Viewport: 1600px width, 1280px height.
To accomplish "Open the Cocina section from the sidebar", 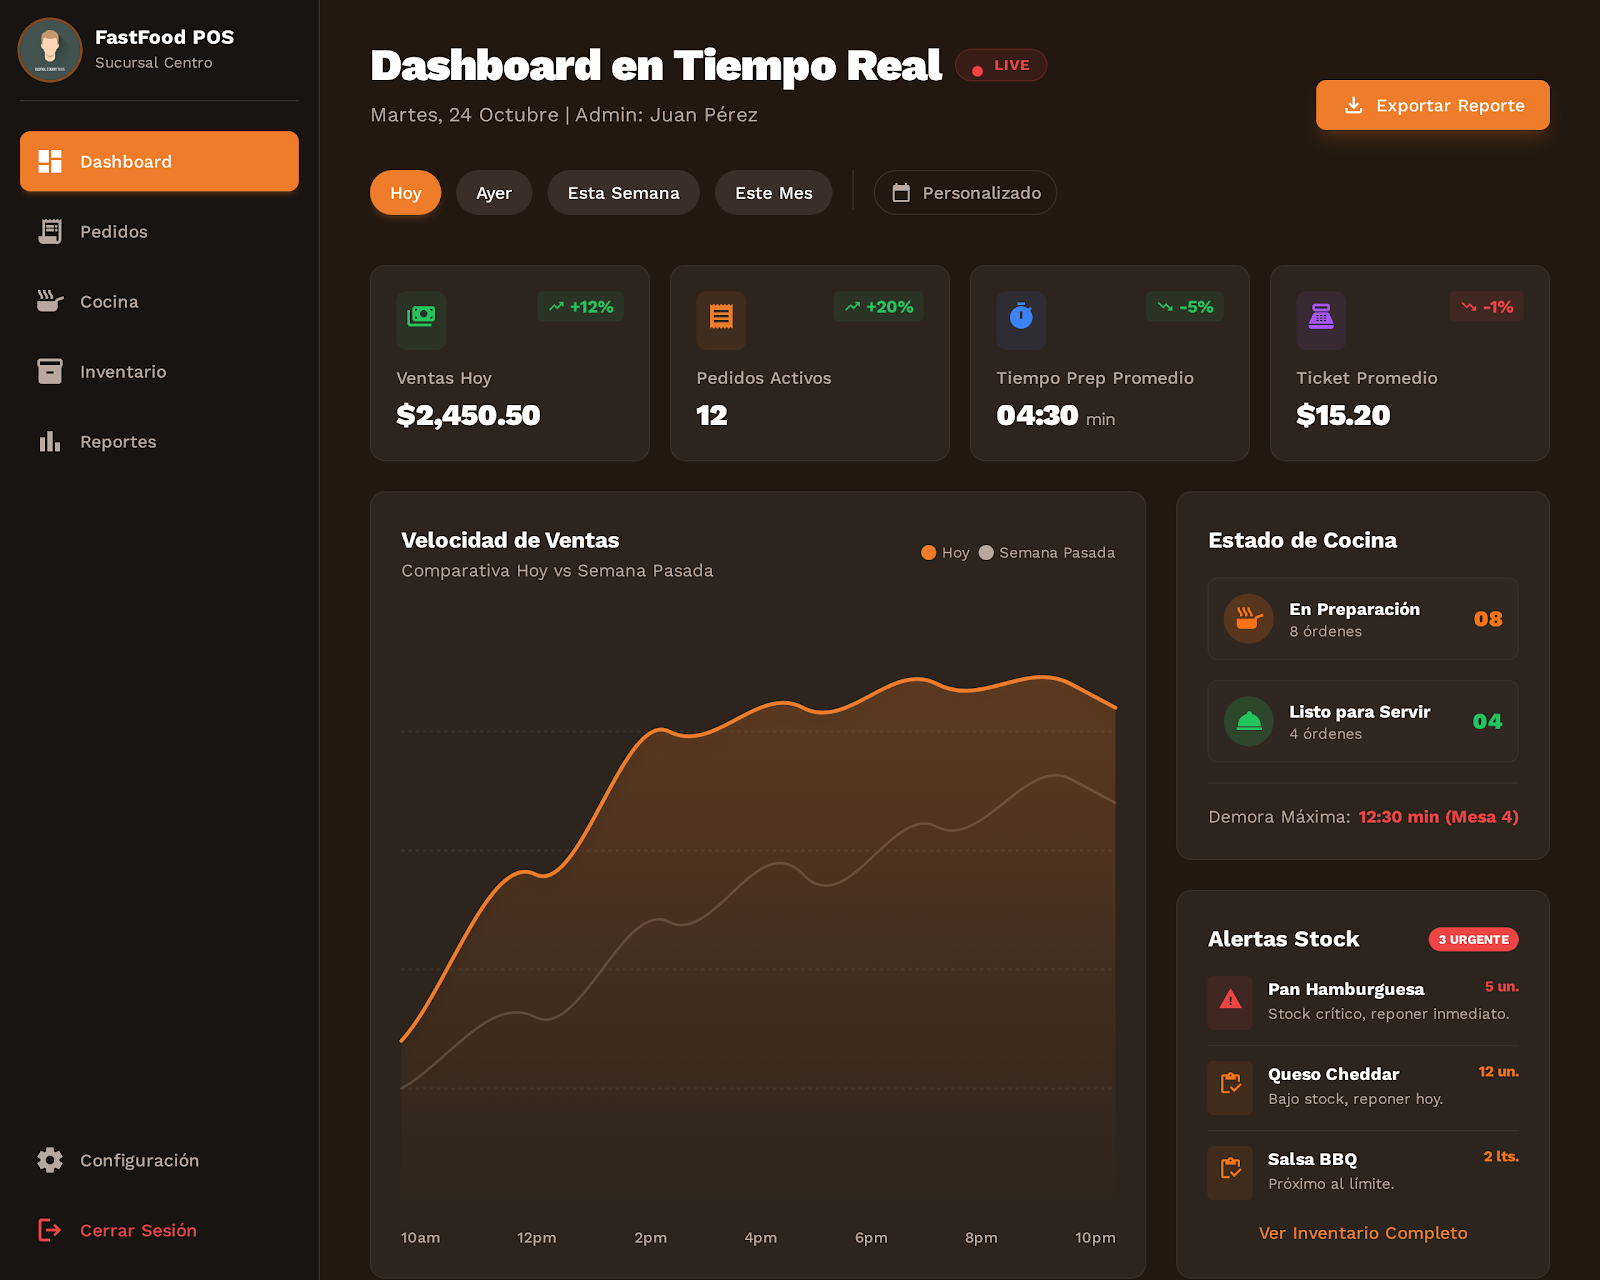I will (48, 301).
